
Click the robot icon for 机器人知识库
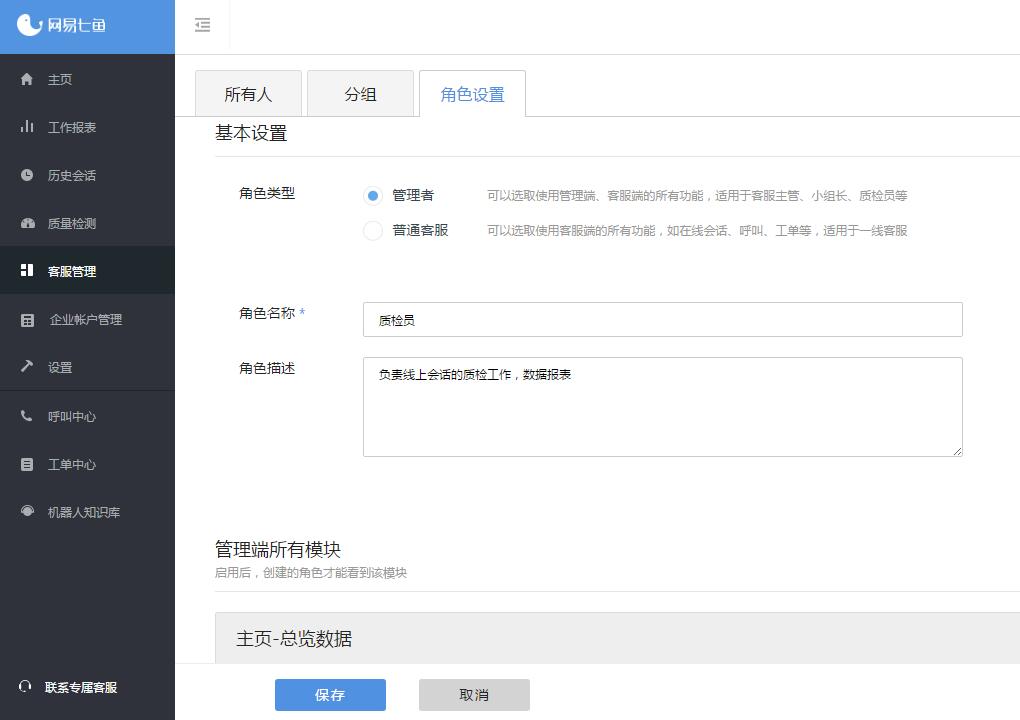pyautogui.click(x=27, y=511)
